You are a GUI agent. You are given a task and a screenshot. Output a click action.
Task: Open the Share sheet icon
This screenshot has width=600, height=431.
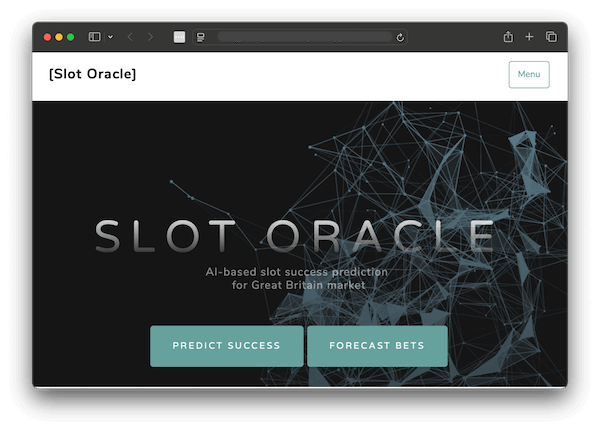(508, 37)
